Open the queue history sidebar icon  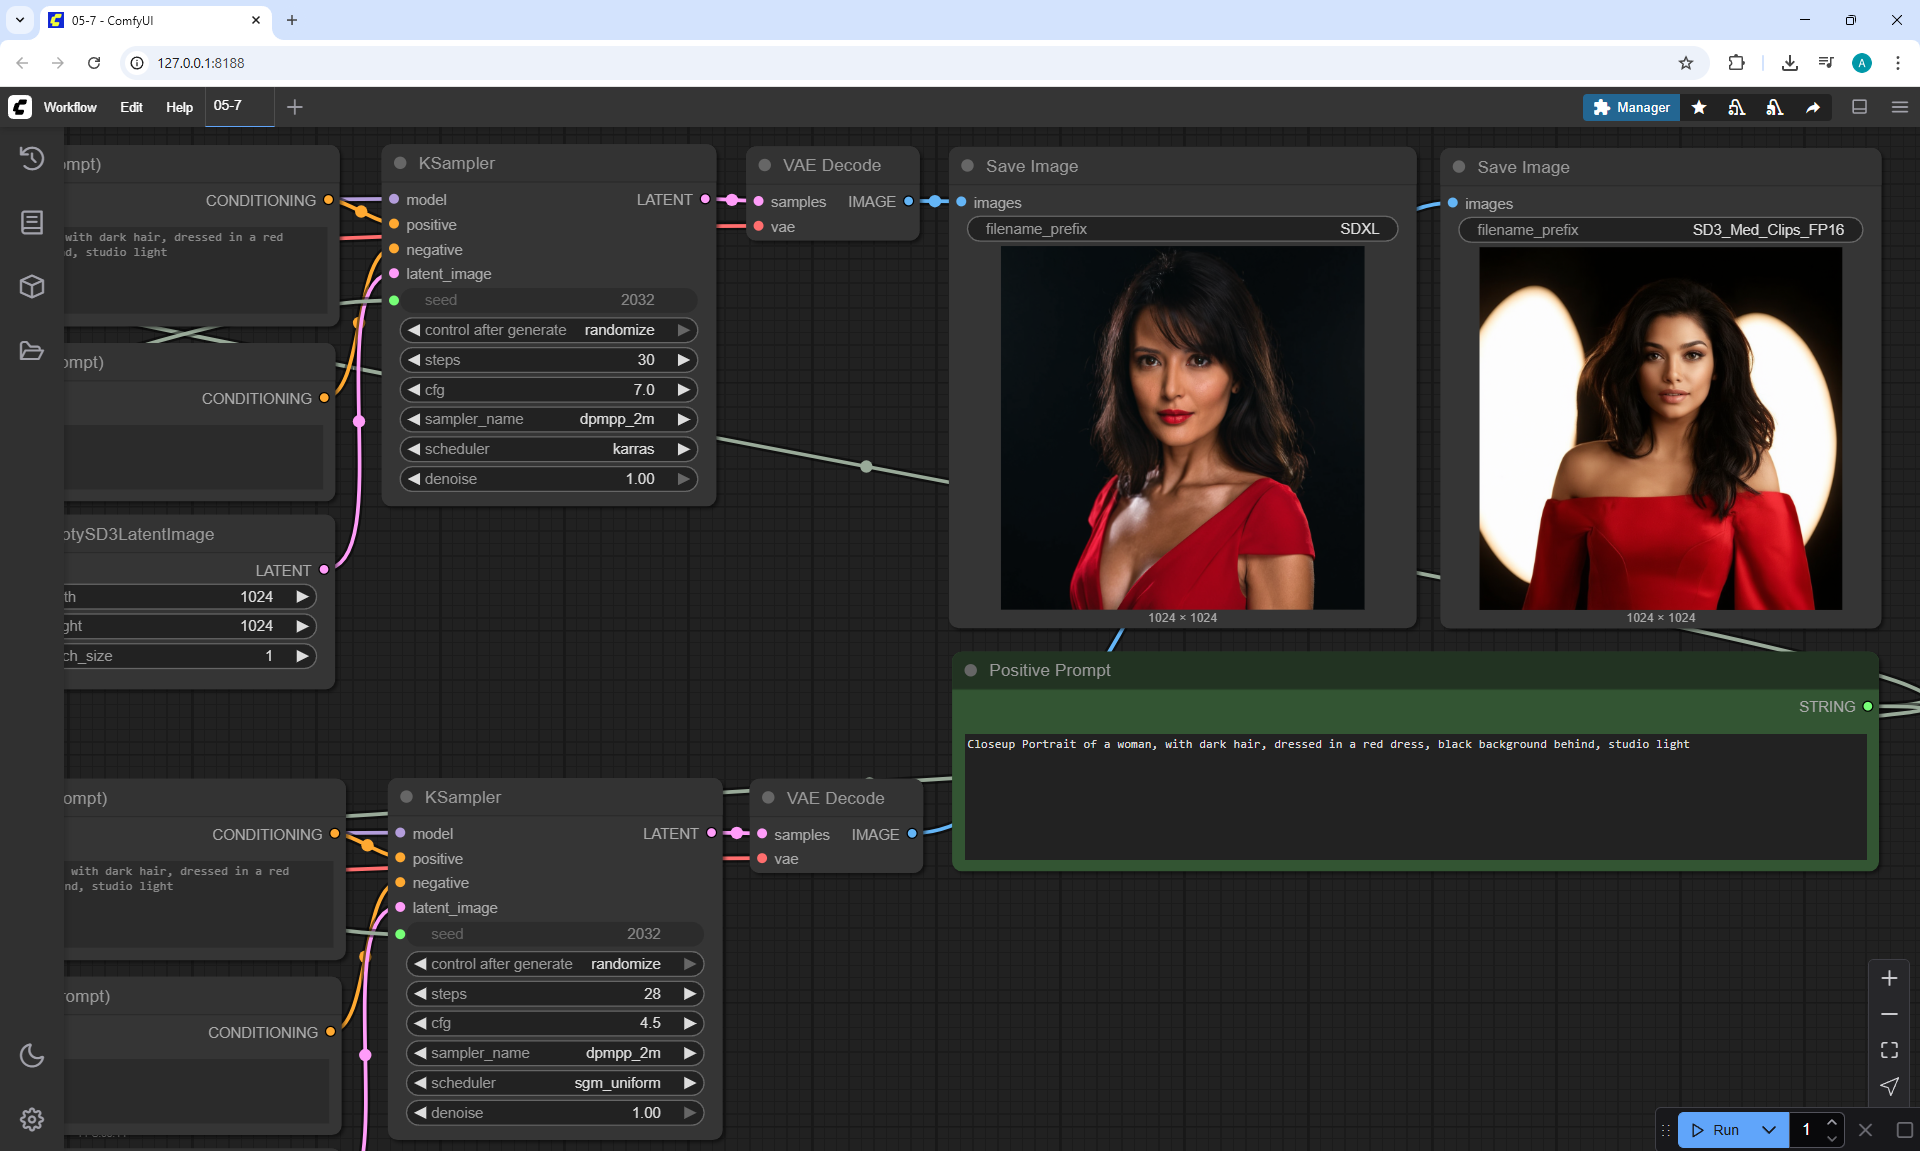(x=32, y=158)
